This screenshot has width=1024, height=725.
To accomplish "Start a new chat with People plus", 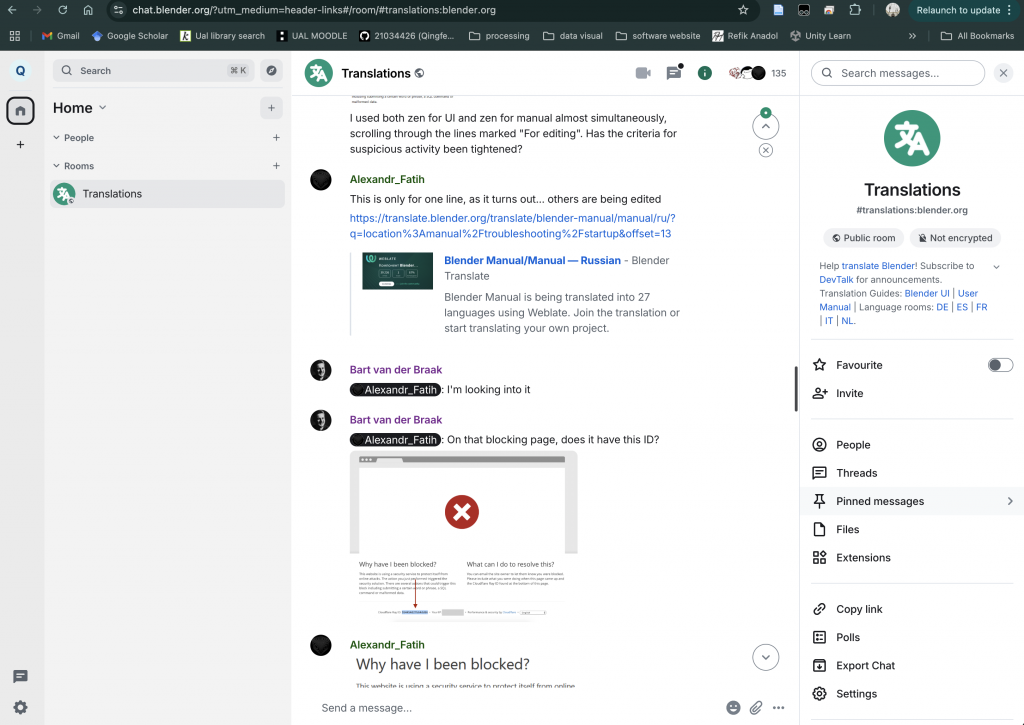I will coord(276,138).
